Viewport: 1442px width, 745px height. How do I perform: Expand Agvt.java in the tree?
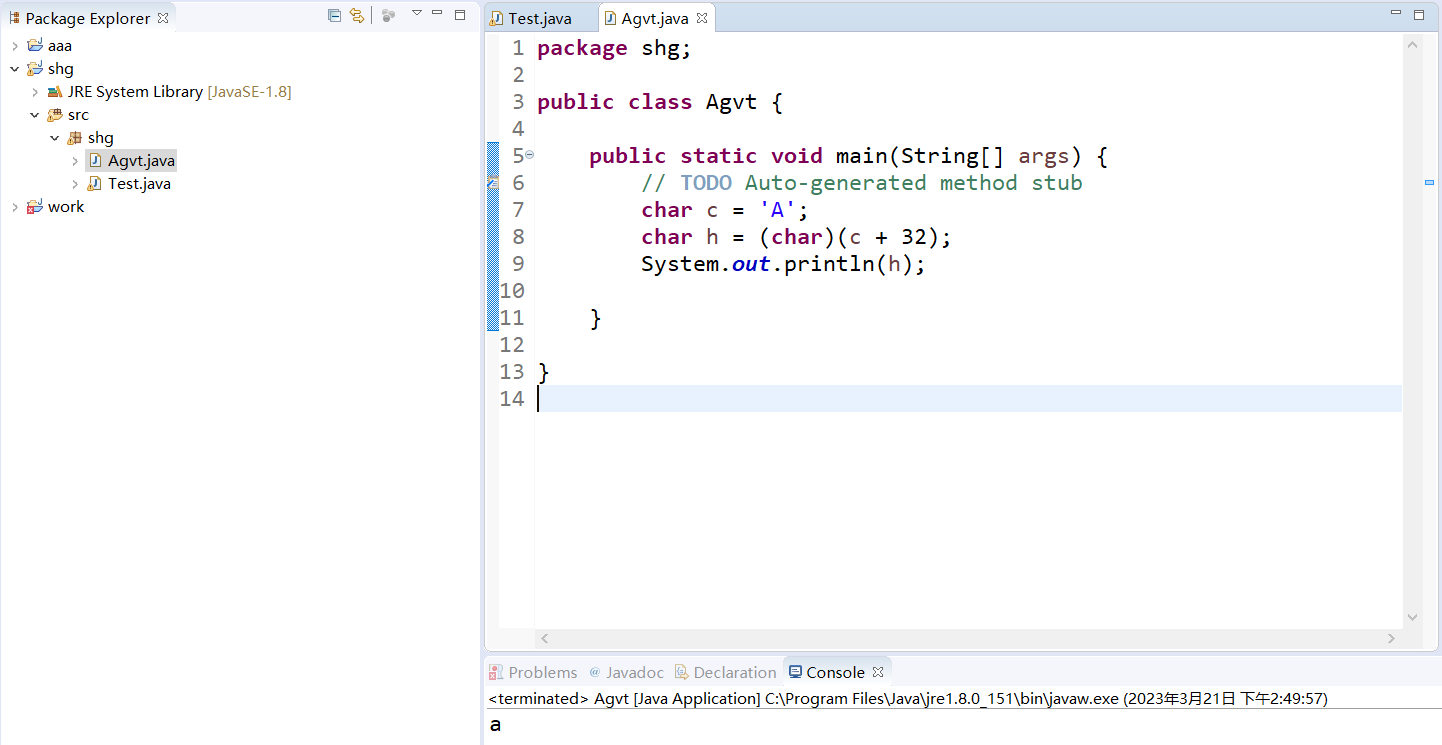(75, 161)
